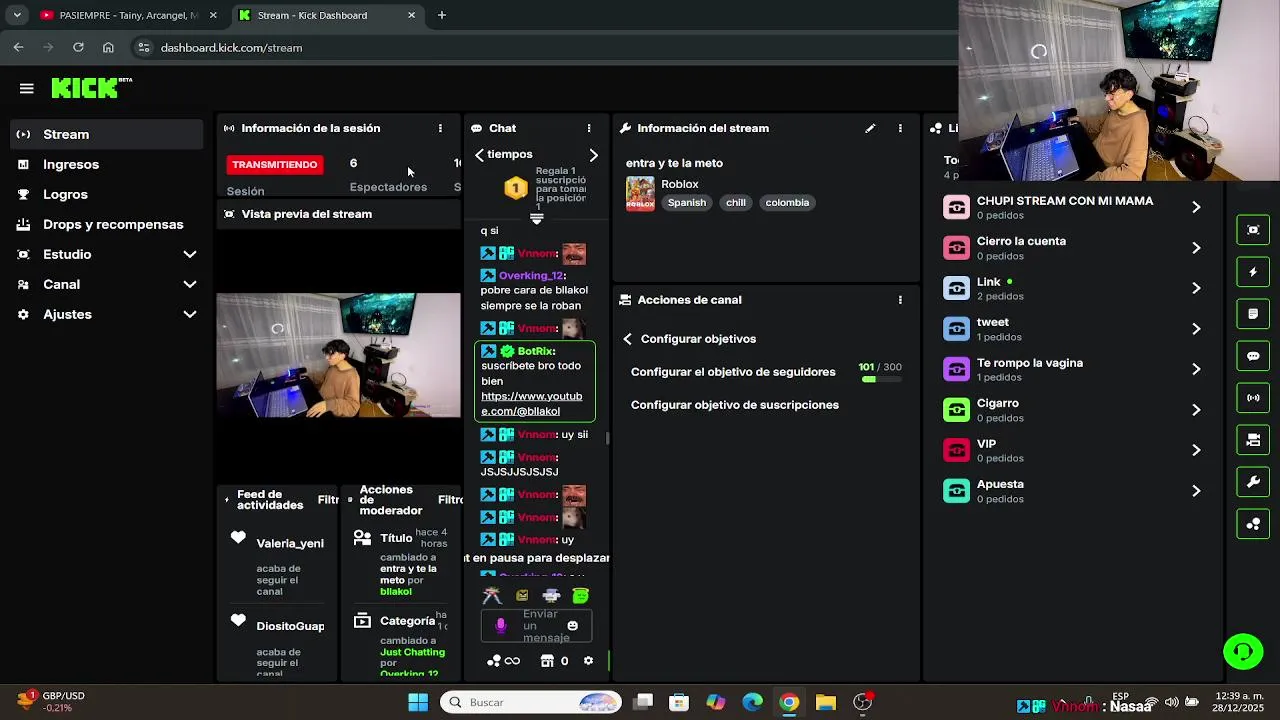The height and width of the screenshot is (720, 1280).
Task: Open the Cierro la cuenta reward chevron
Action: [1196, 248]
